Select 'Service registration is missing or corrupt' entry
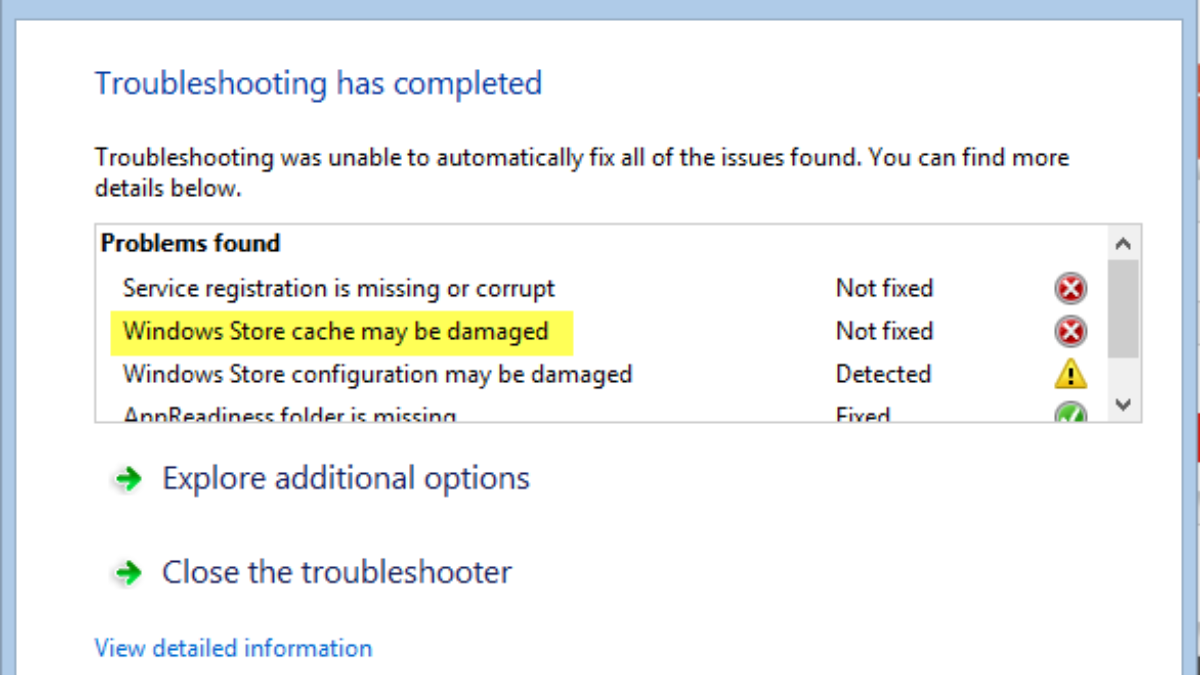Image resolution: width=1200 pixels, height=675 pixels. (338, 289)
